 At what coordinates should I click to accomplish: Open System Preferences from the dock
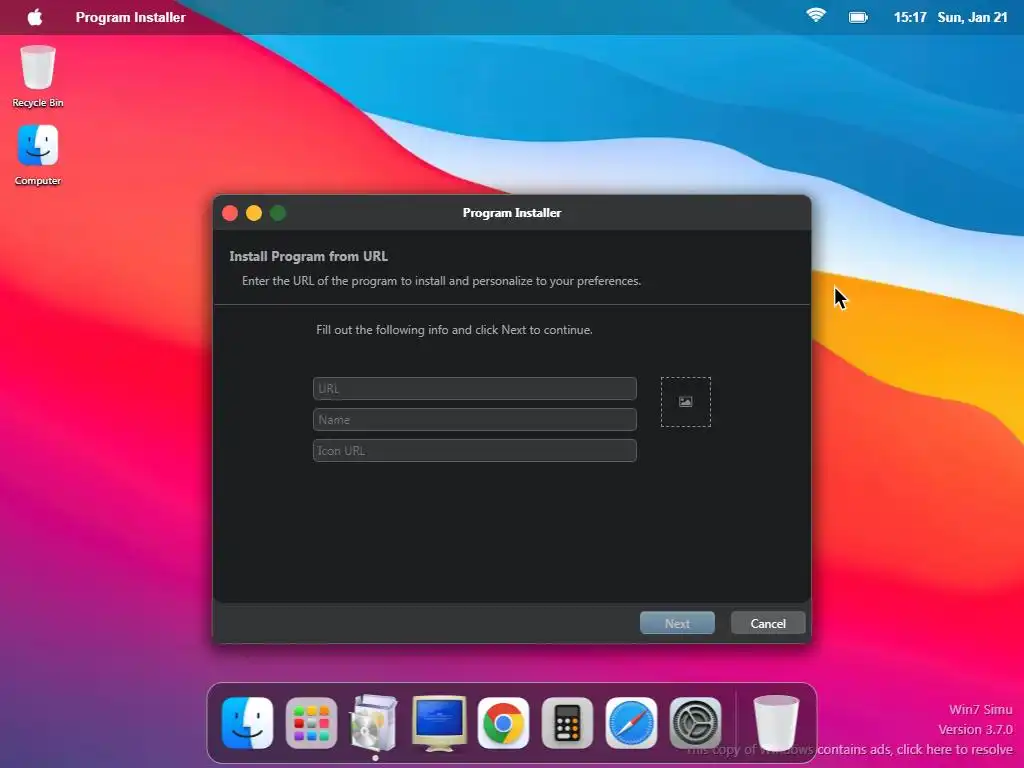point(695,723)
